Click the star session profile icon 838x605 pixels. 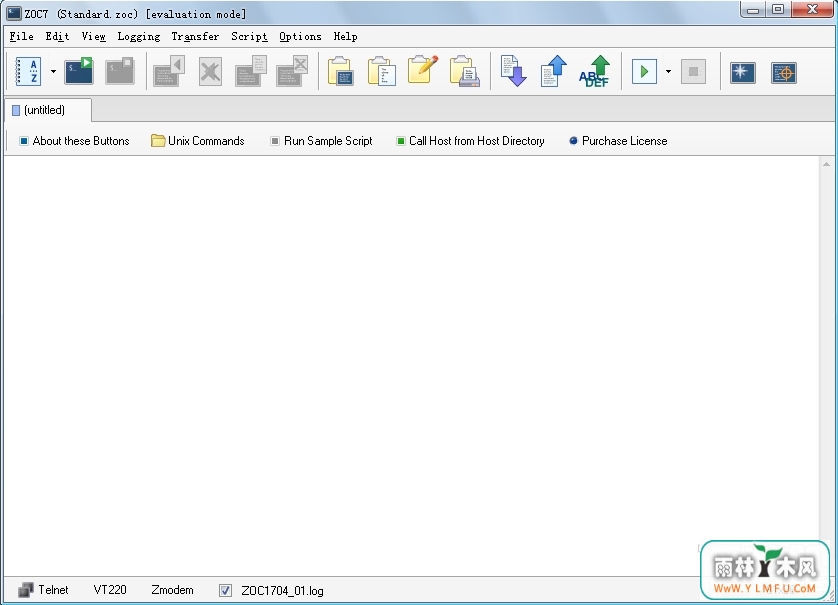click(743, 72)
